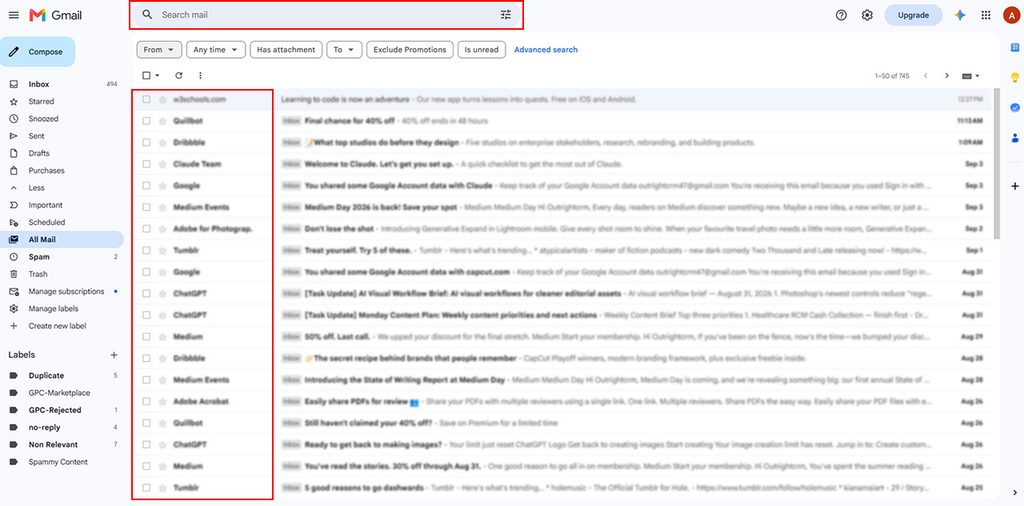Click the Upgrade button
Viewport: 1024px width, 506px height.
coord(913,15)
